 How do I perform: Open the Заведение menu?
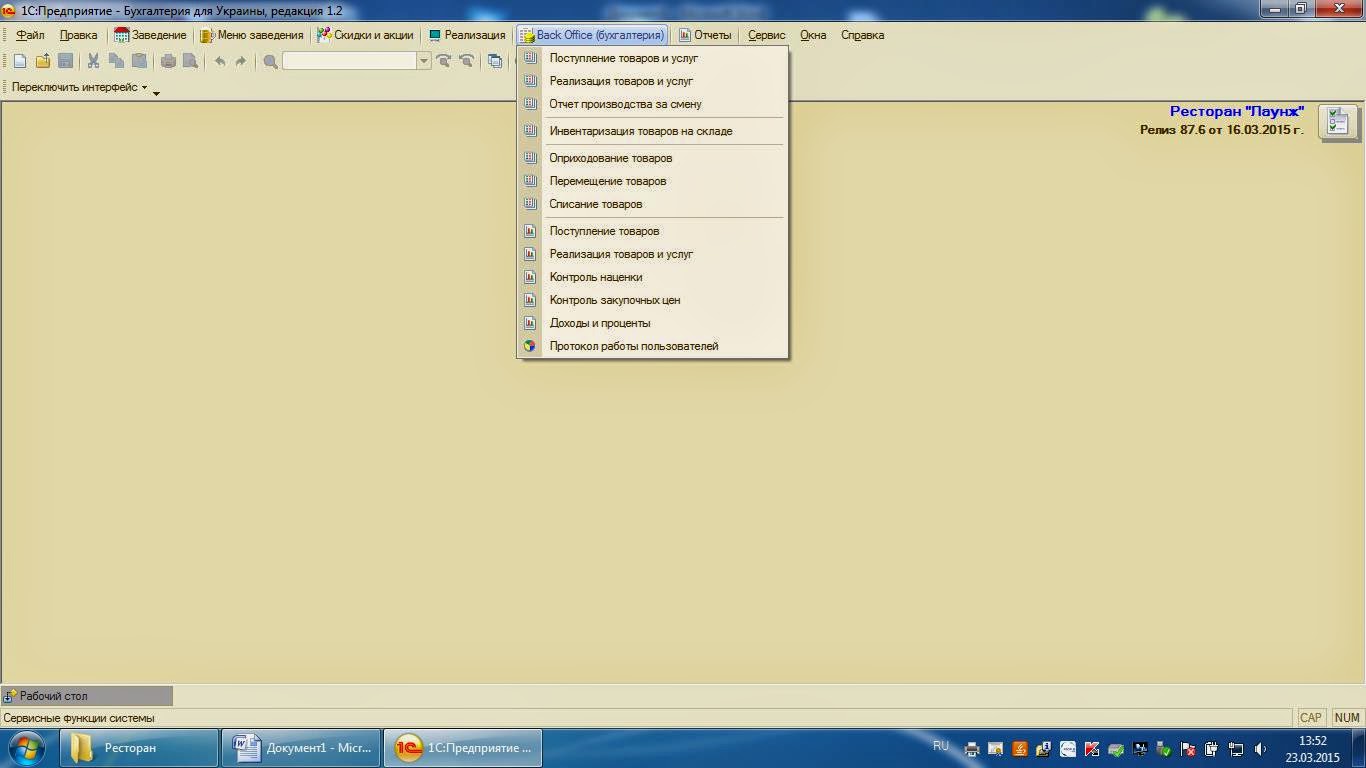150,35
